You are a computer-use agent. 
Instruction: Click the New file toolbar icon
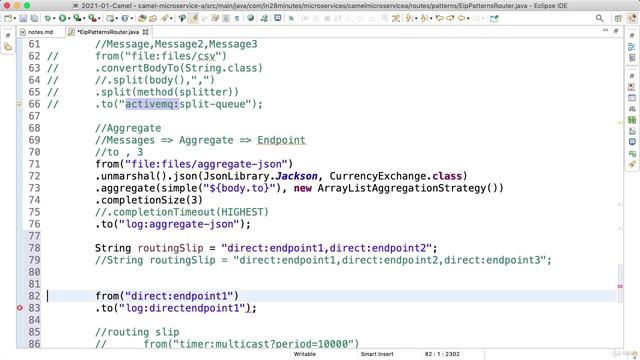[8, 18]
